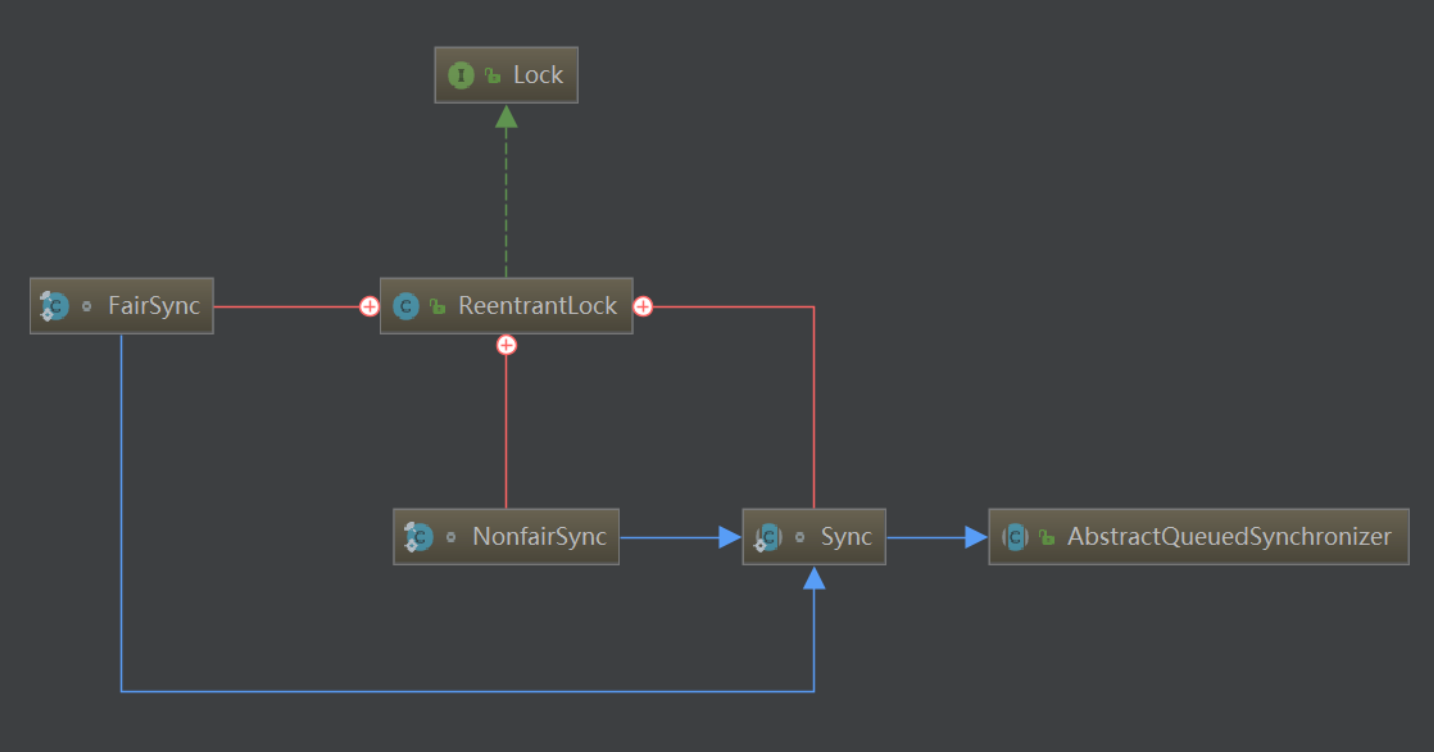Image resolution: width=1434 pixels, height=752 pixels.
Task: Select the FairSync class icon
Action: click(x=54, y=306)
